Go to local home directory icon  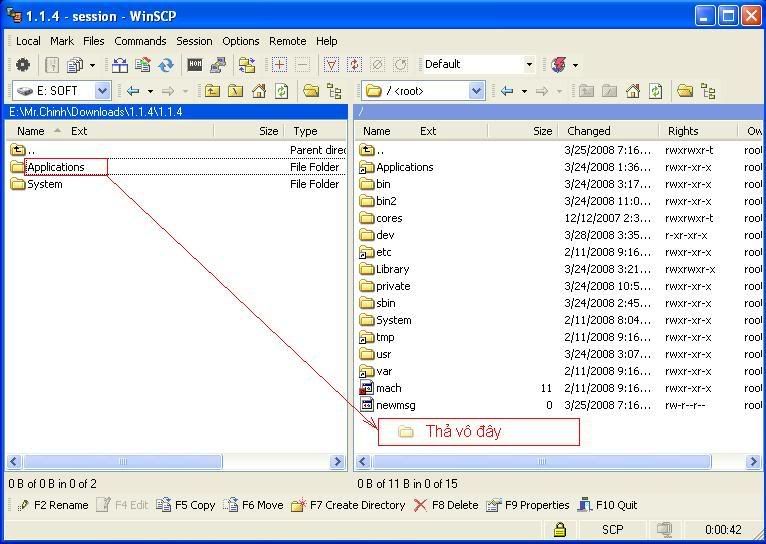click(x=259, y=91)
